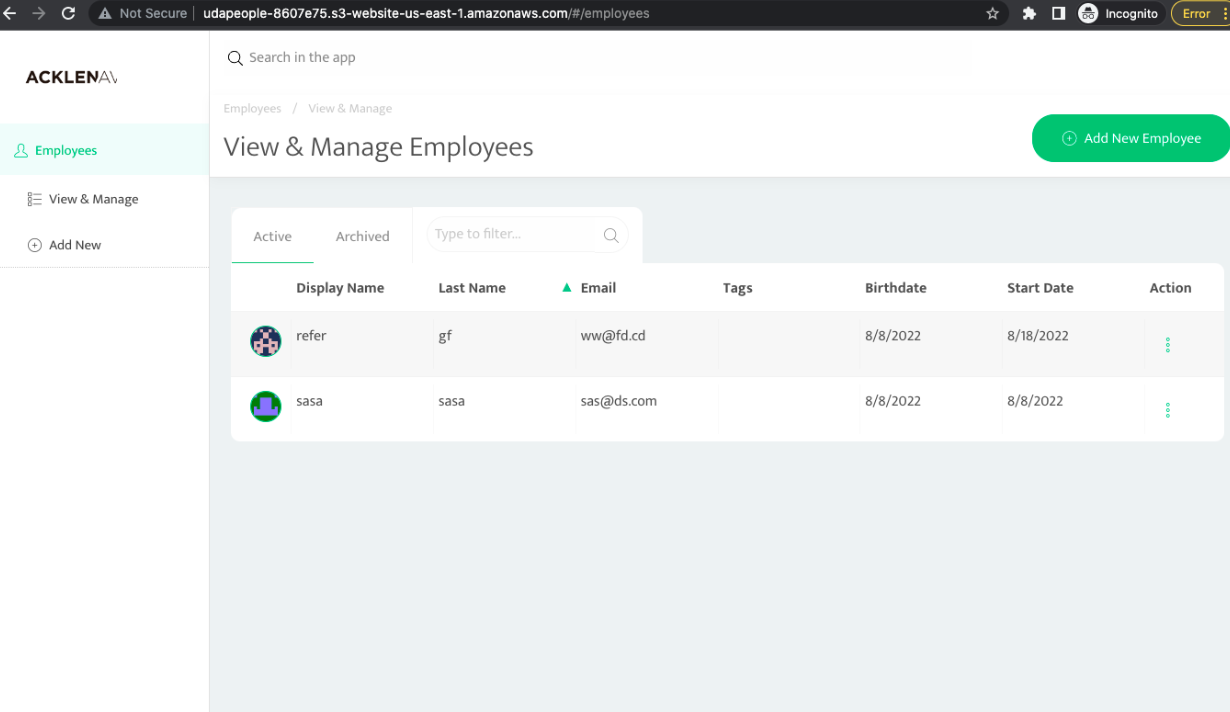
Task: Select Employees section in sidebar
Action: 66,151
